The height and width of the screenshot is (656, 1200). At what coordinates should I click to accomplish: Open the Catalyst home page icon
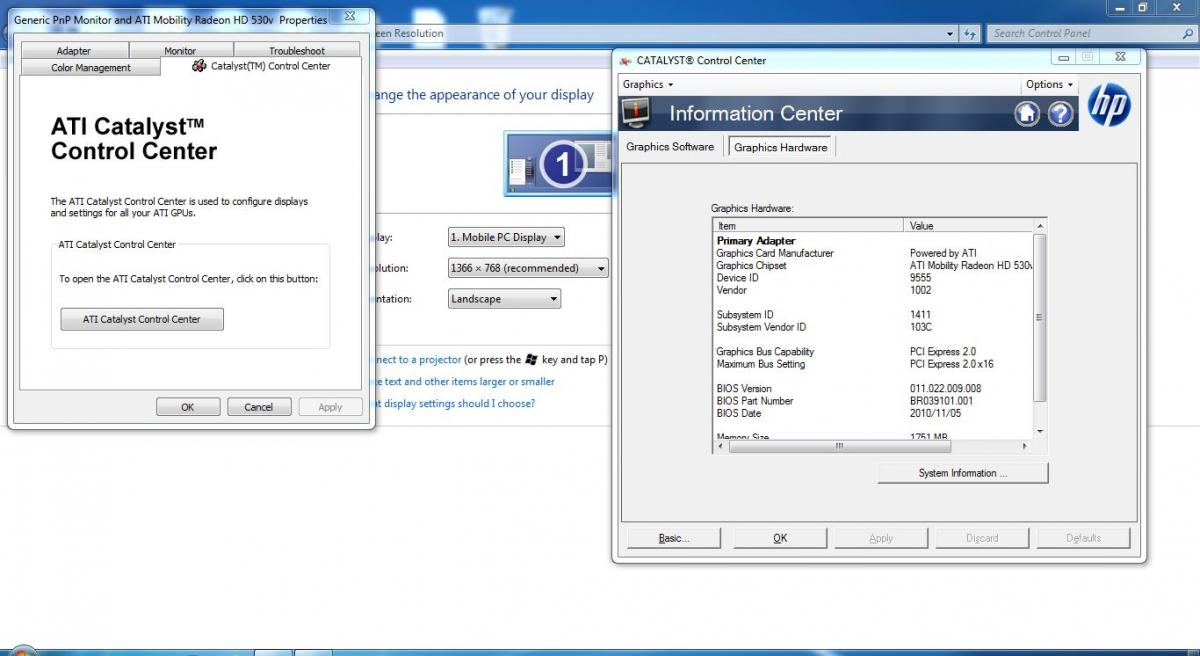coord(1027,114)
